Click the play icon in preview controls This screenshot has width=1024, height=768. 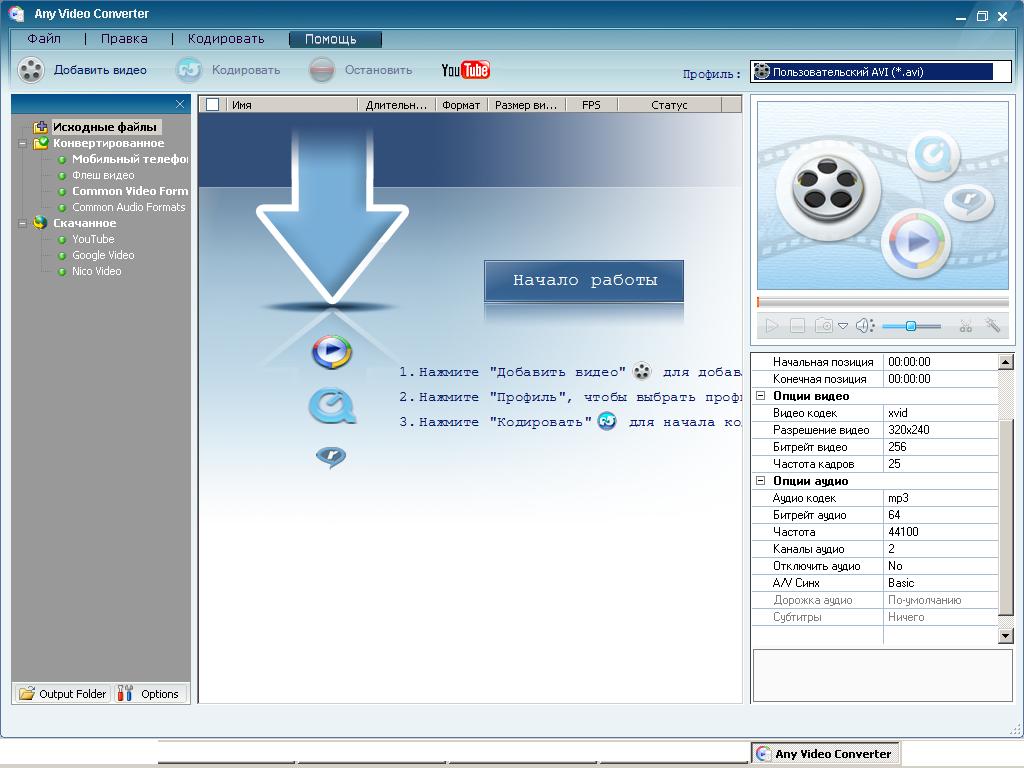point(771,325)
